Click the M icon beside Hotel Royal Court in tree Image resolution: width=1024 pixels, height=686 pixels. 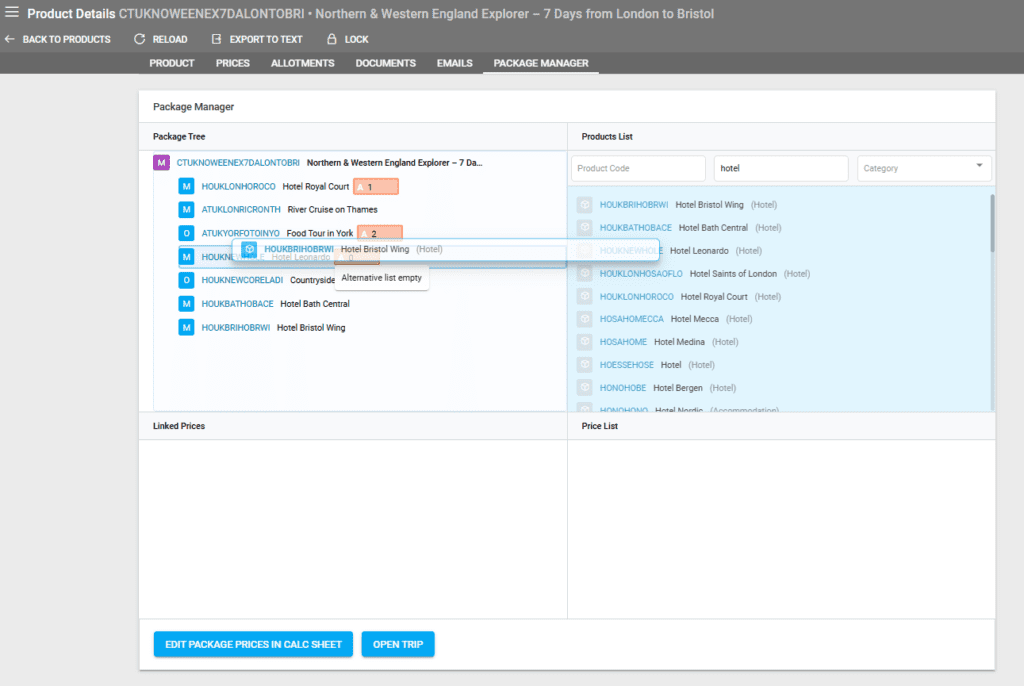186,186
